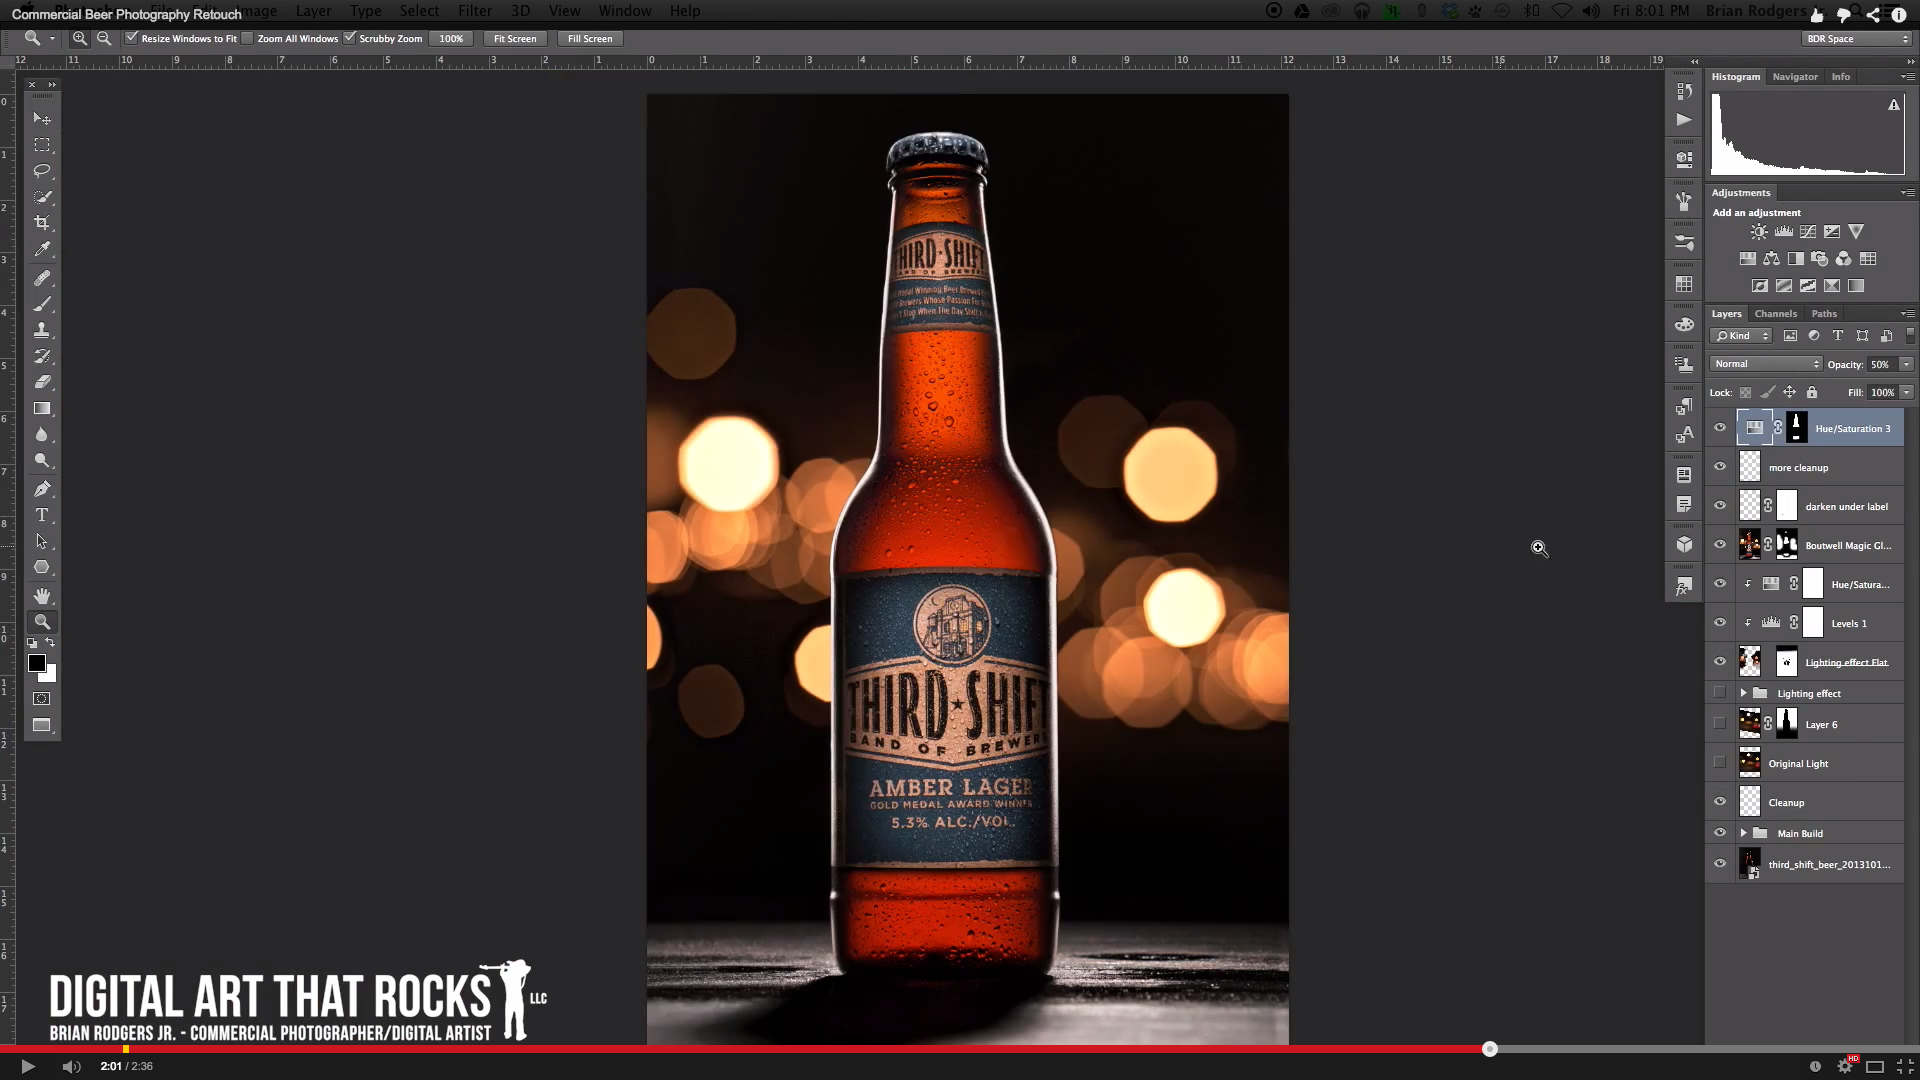Screen dimensions: 1920x1080
Task: Select the Type tool
Action: tap(42, 515)
